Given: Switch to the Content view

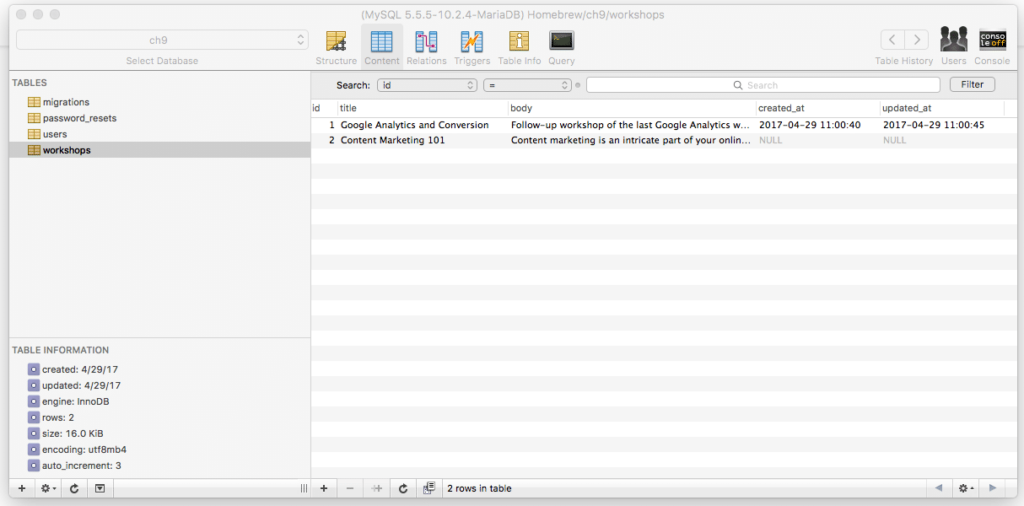Looking at the screenshot, I should [x=381, y=48].
